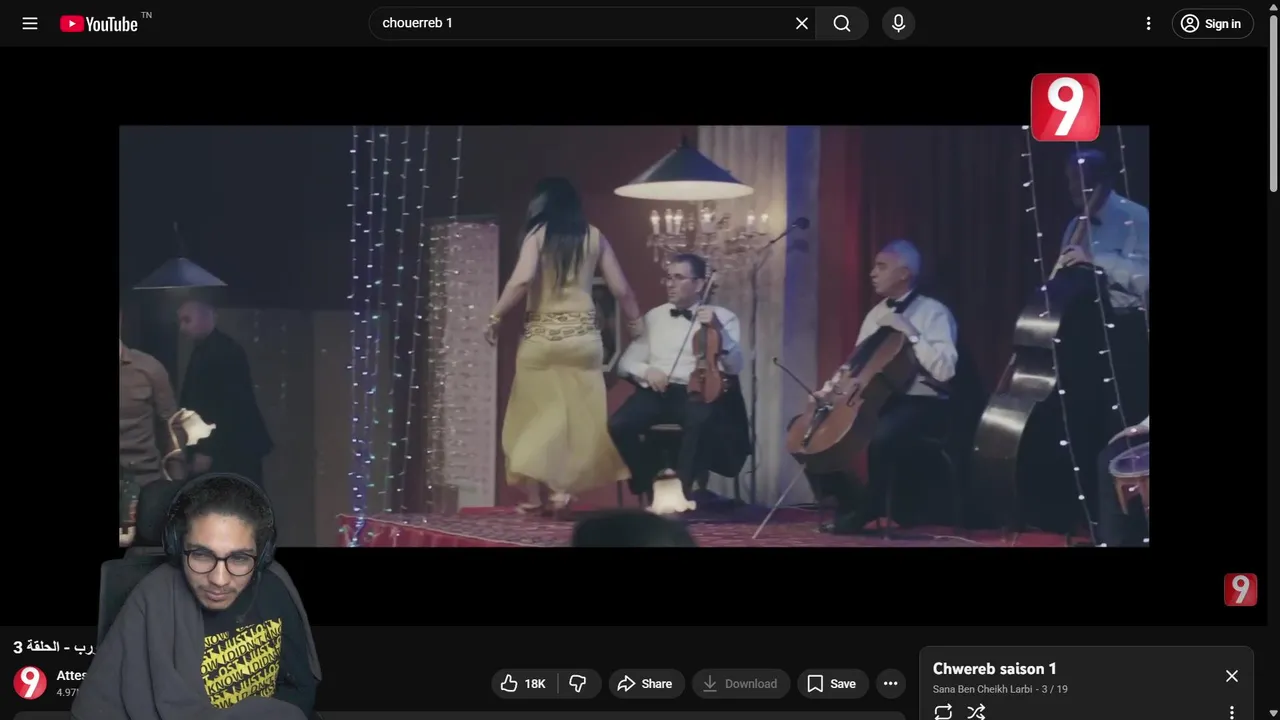Close the Chwereb saison 1 playlist panel

click(1232, 676)
